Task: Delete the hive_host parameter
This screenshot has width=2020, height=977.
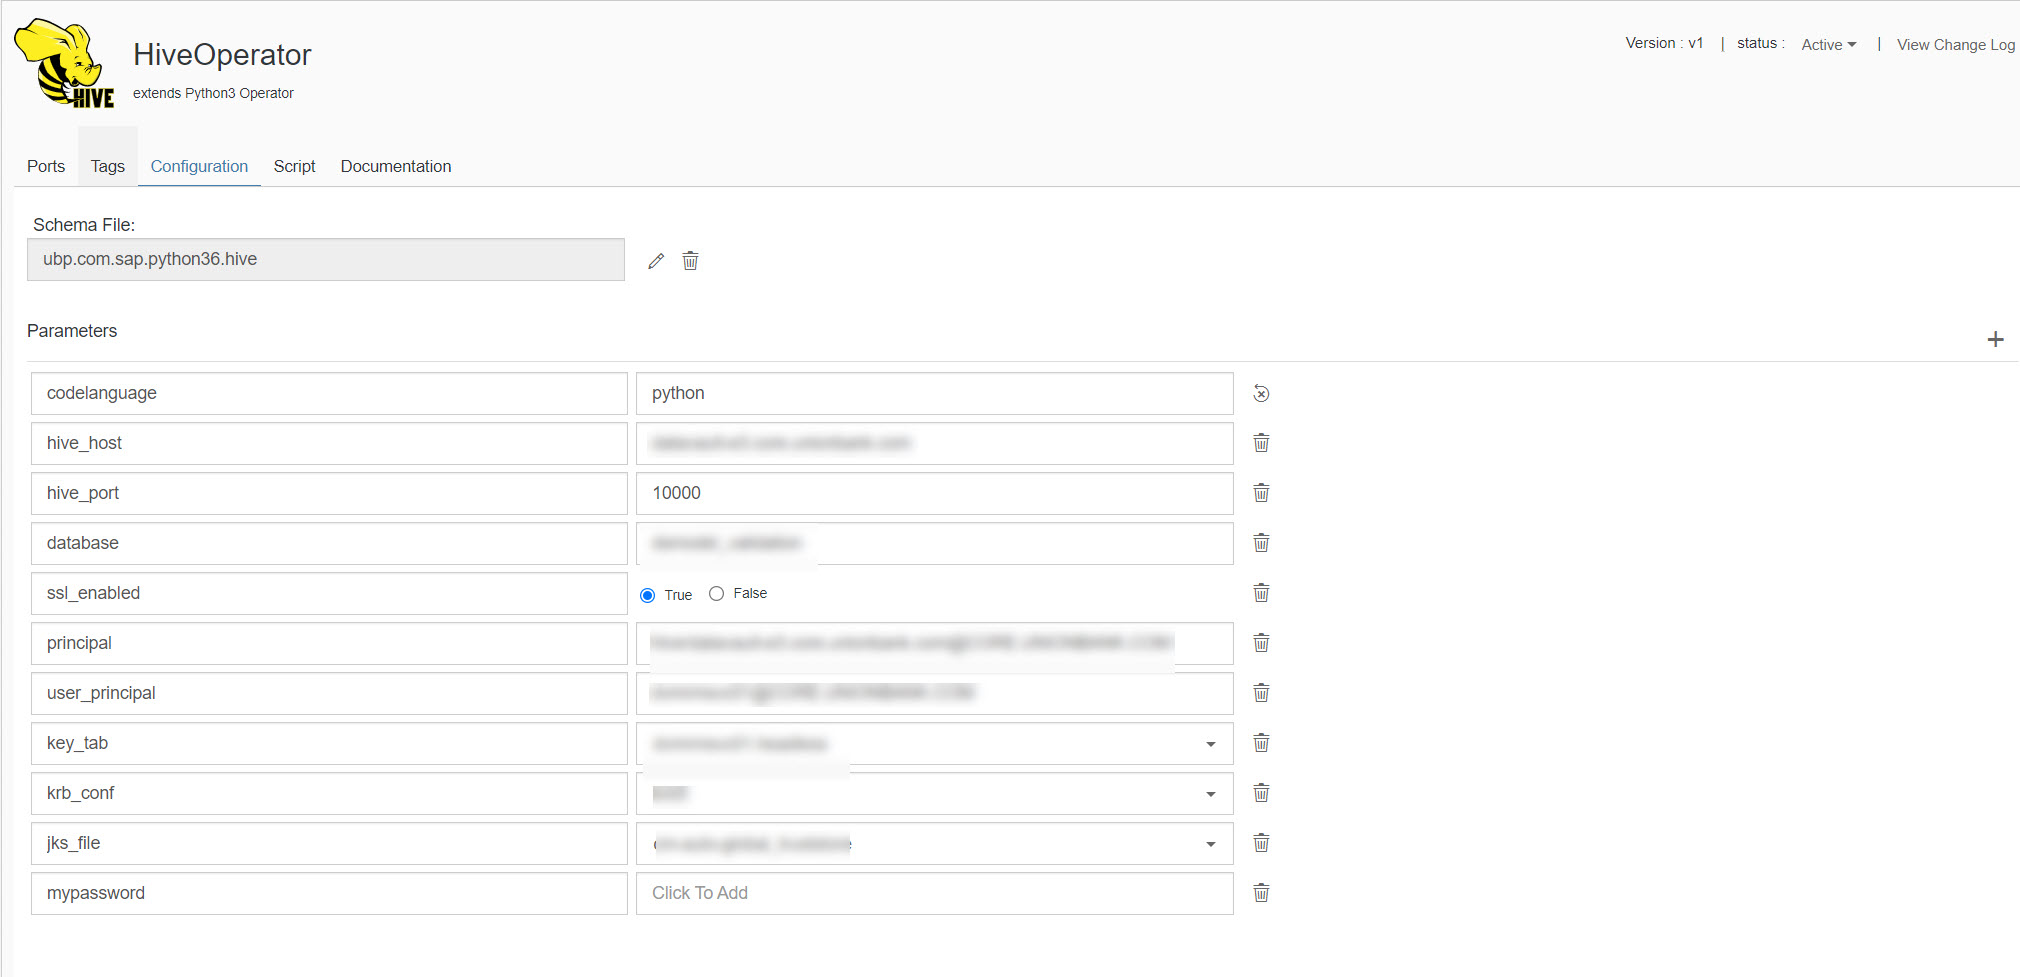Action: pos(1261,443)
